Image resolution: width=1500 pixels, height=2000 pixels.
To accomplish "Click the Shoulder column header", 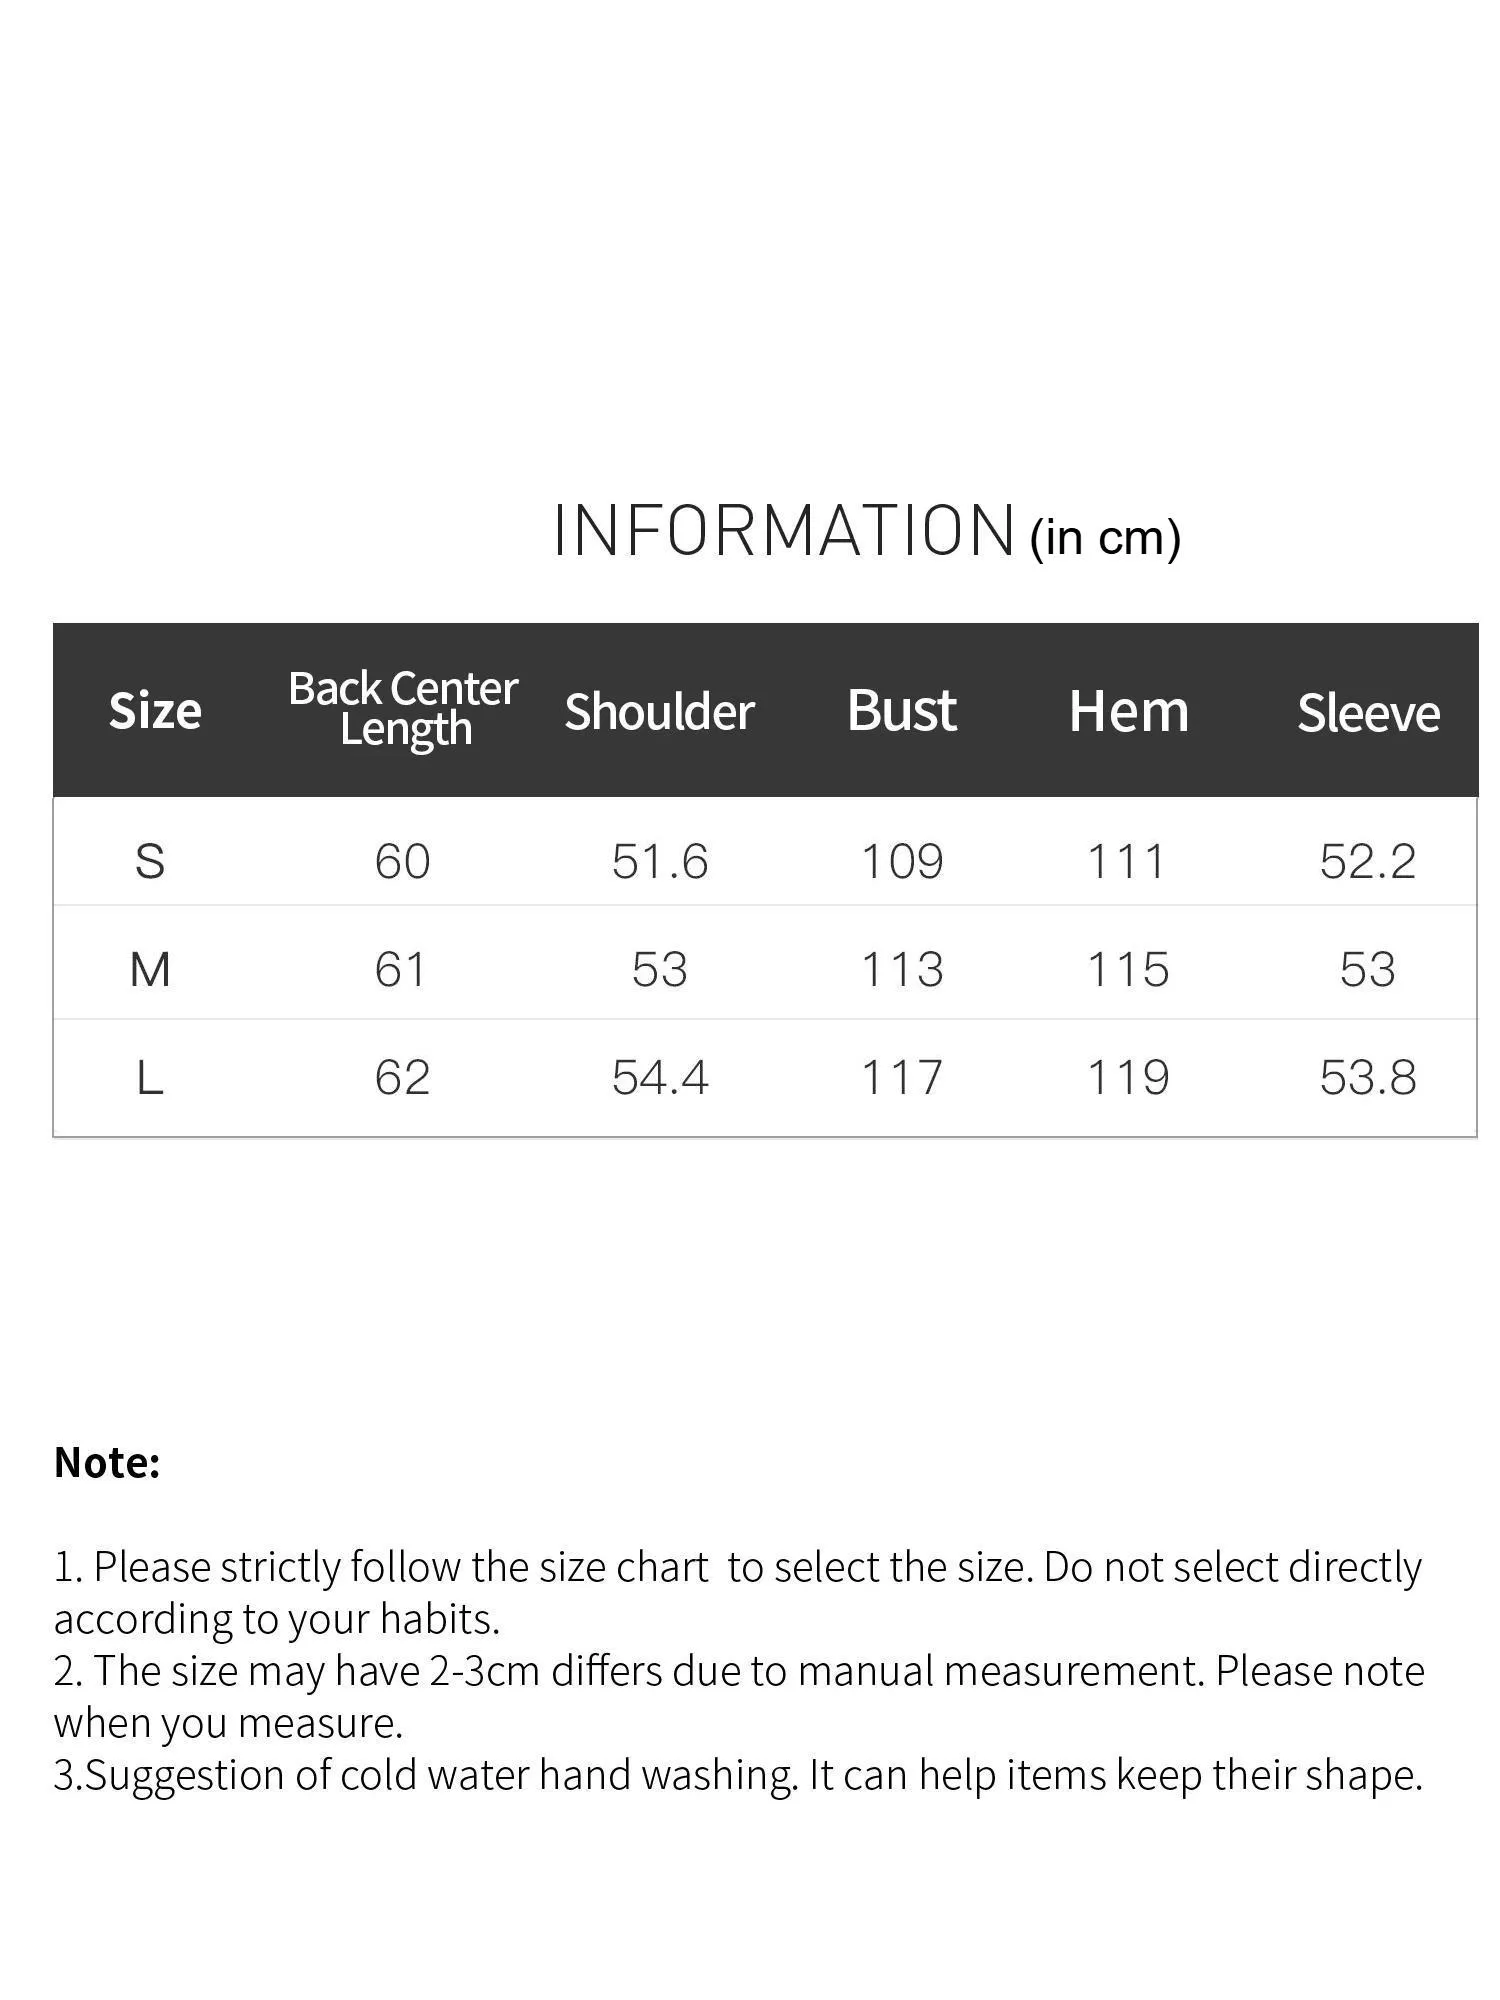I will 659,711.
